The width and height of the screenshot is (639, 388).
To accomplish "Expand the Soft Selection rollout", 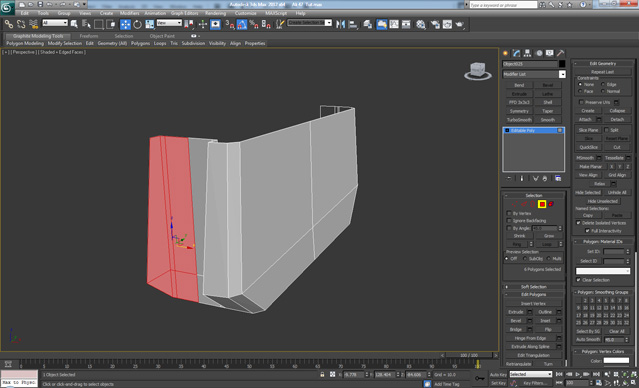I will tap(534, 287).
